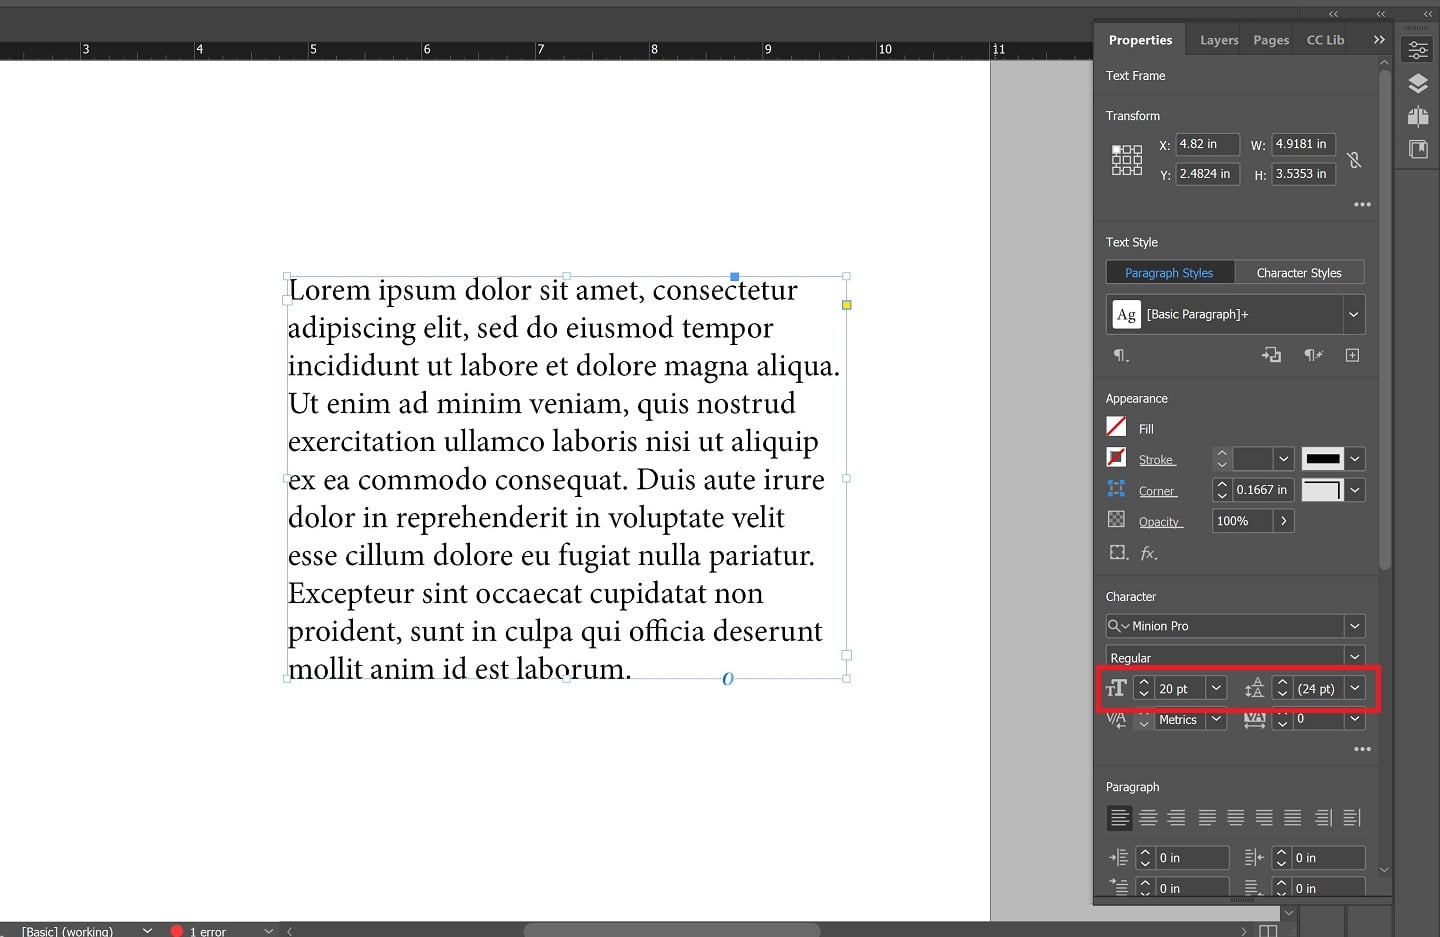Click the redefine style icon
This screenshot has width=1440, height=937.
(x=1313, y=355)
